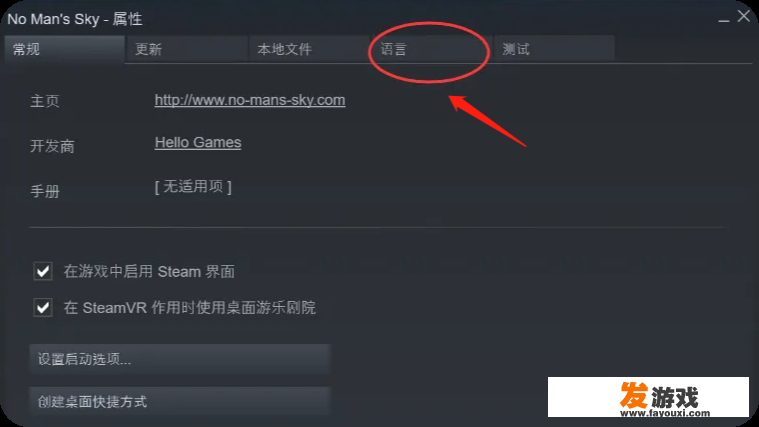Minimize the properties window
The image size is (759, 427).
724,19
